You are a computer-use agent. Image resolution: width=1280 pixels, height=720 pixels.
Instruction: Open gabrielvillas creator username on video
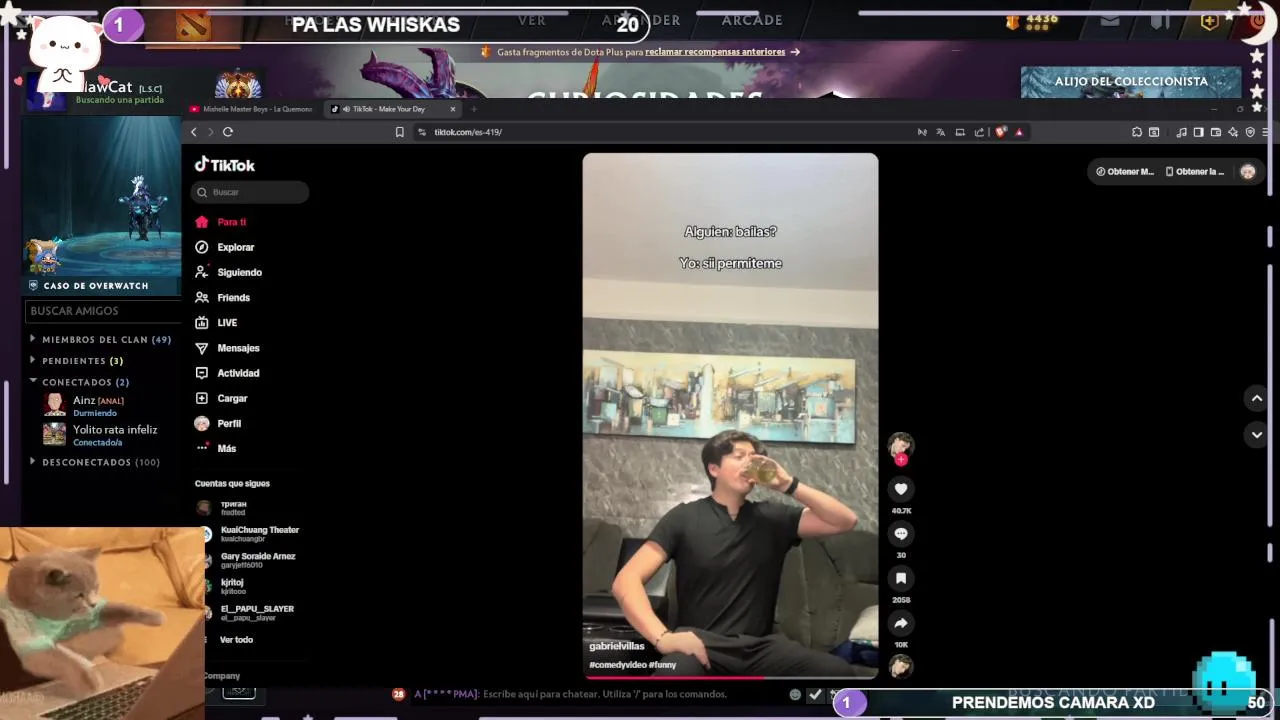pyautogui.click(x=617, y=646)
